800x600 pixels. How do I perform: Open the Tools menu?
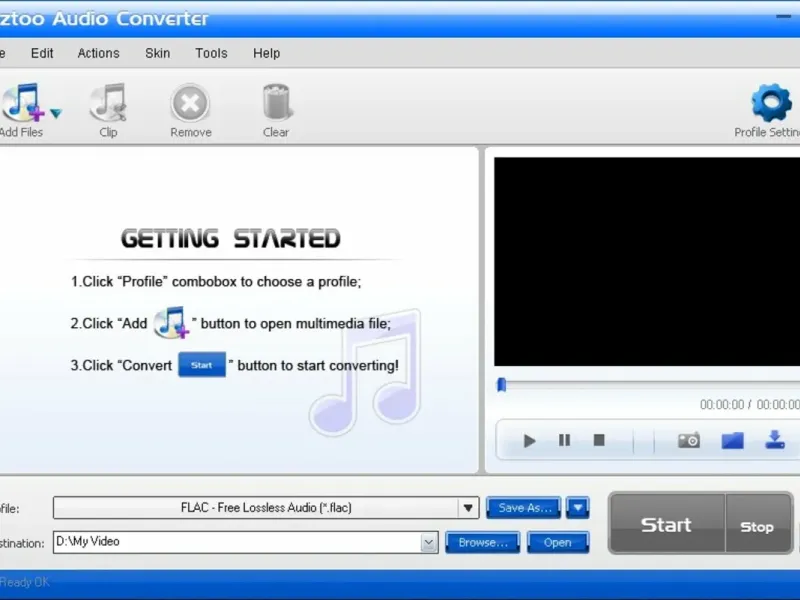pyautogui.click(x=211, y=53)
